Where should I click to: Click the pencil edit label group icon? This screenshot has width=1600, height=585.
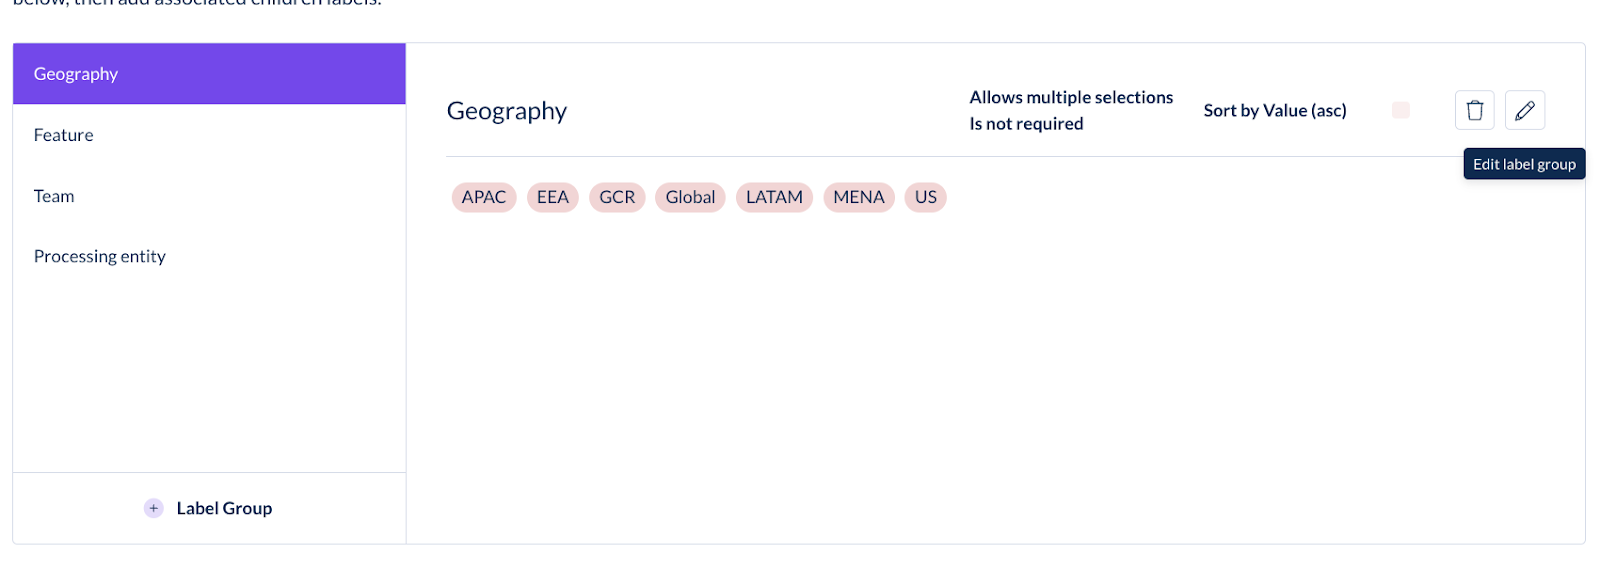1524,110
